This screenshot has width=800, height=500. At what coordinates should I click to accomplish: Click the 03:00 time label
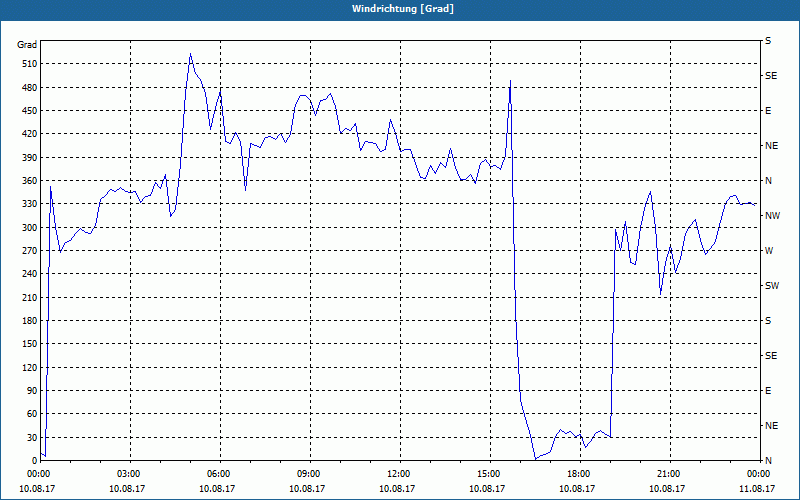tap(130, 474)
